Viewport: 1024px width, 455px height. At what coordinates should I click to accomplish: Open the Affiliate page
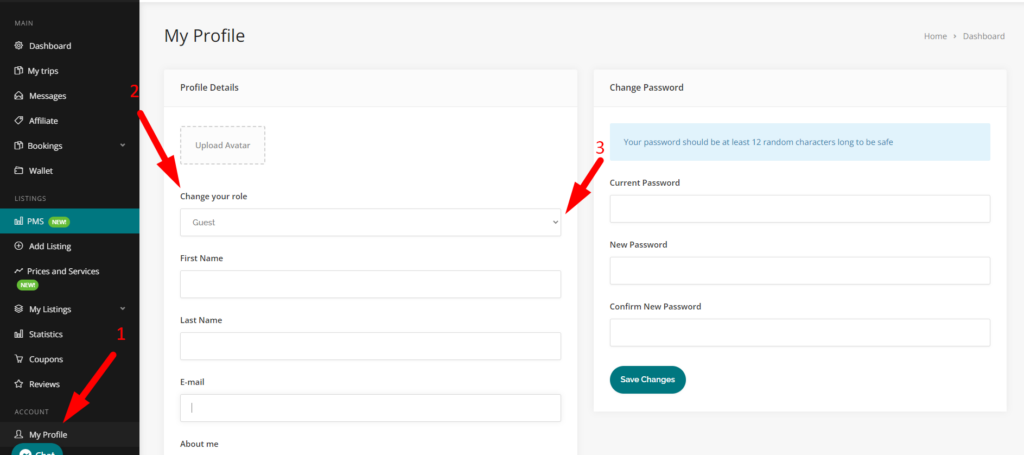coord(43,121)
